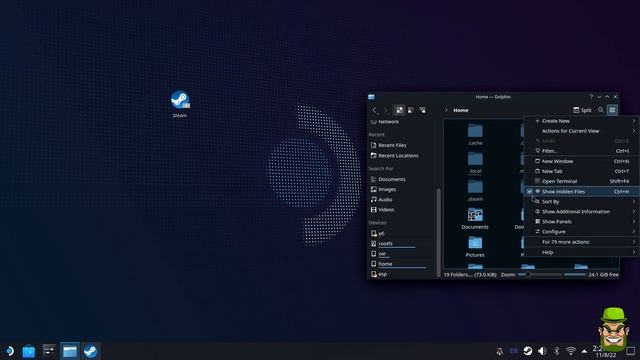Open the Dolphin window help question mark
This screenshot has height=360, width=640.
591,97
